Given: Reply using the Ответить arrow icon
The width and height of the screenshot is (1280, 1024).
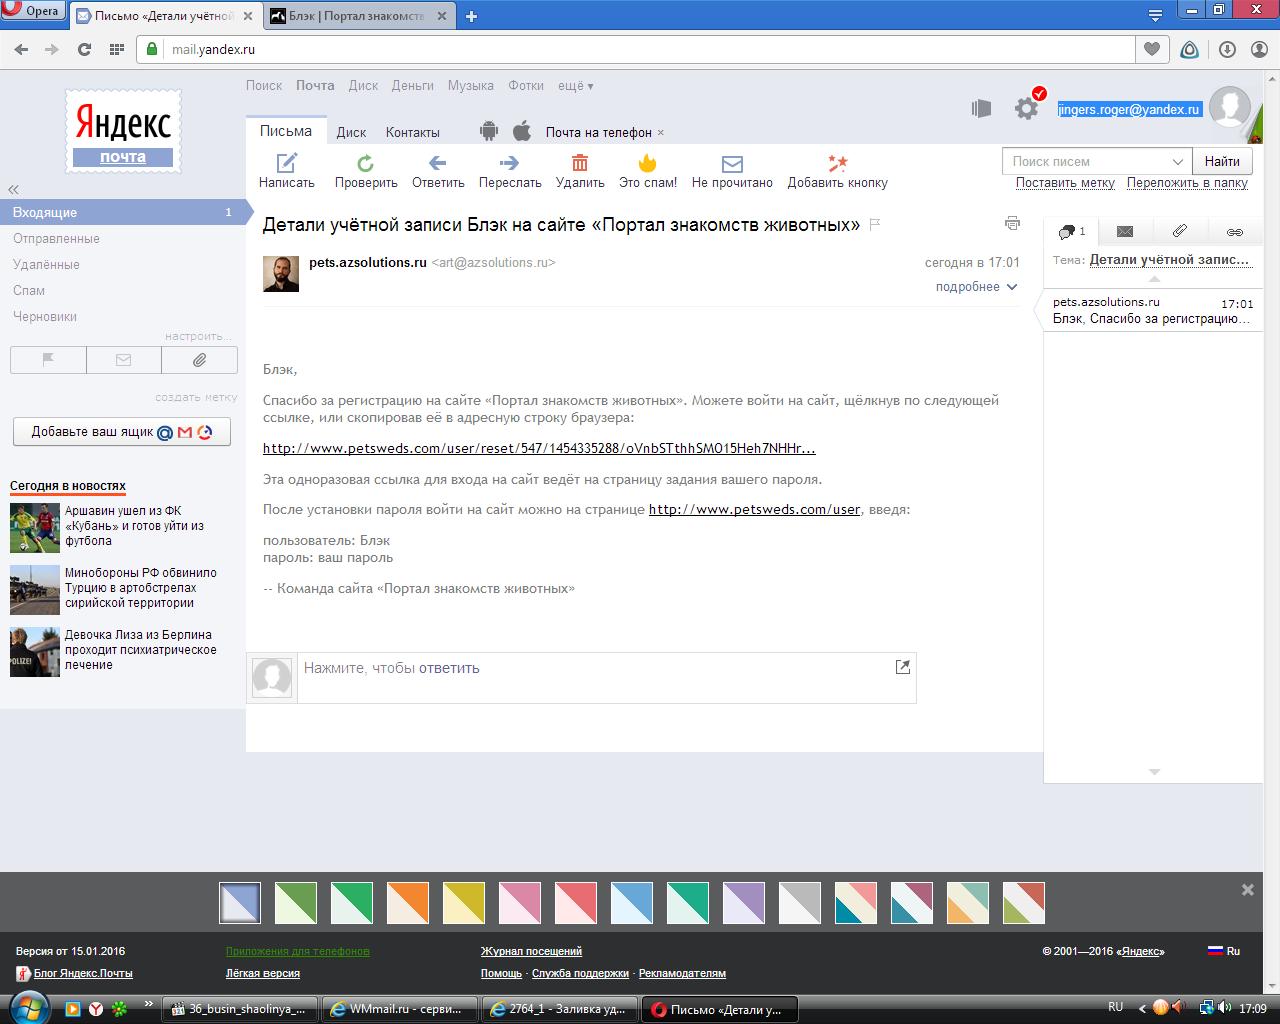Looking at the screenshot, I should pos(437,163).
